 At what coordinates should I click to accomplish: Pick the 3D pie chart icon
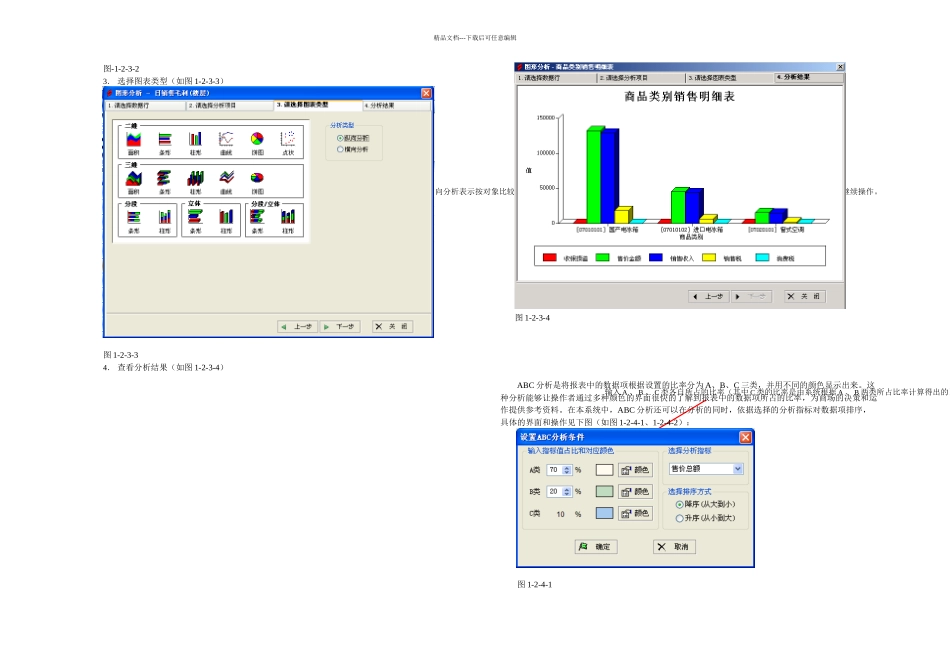257,178
